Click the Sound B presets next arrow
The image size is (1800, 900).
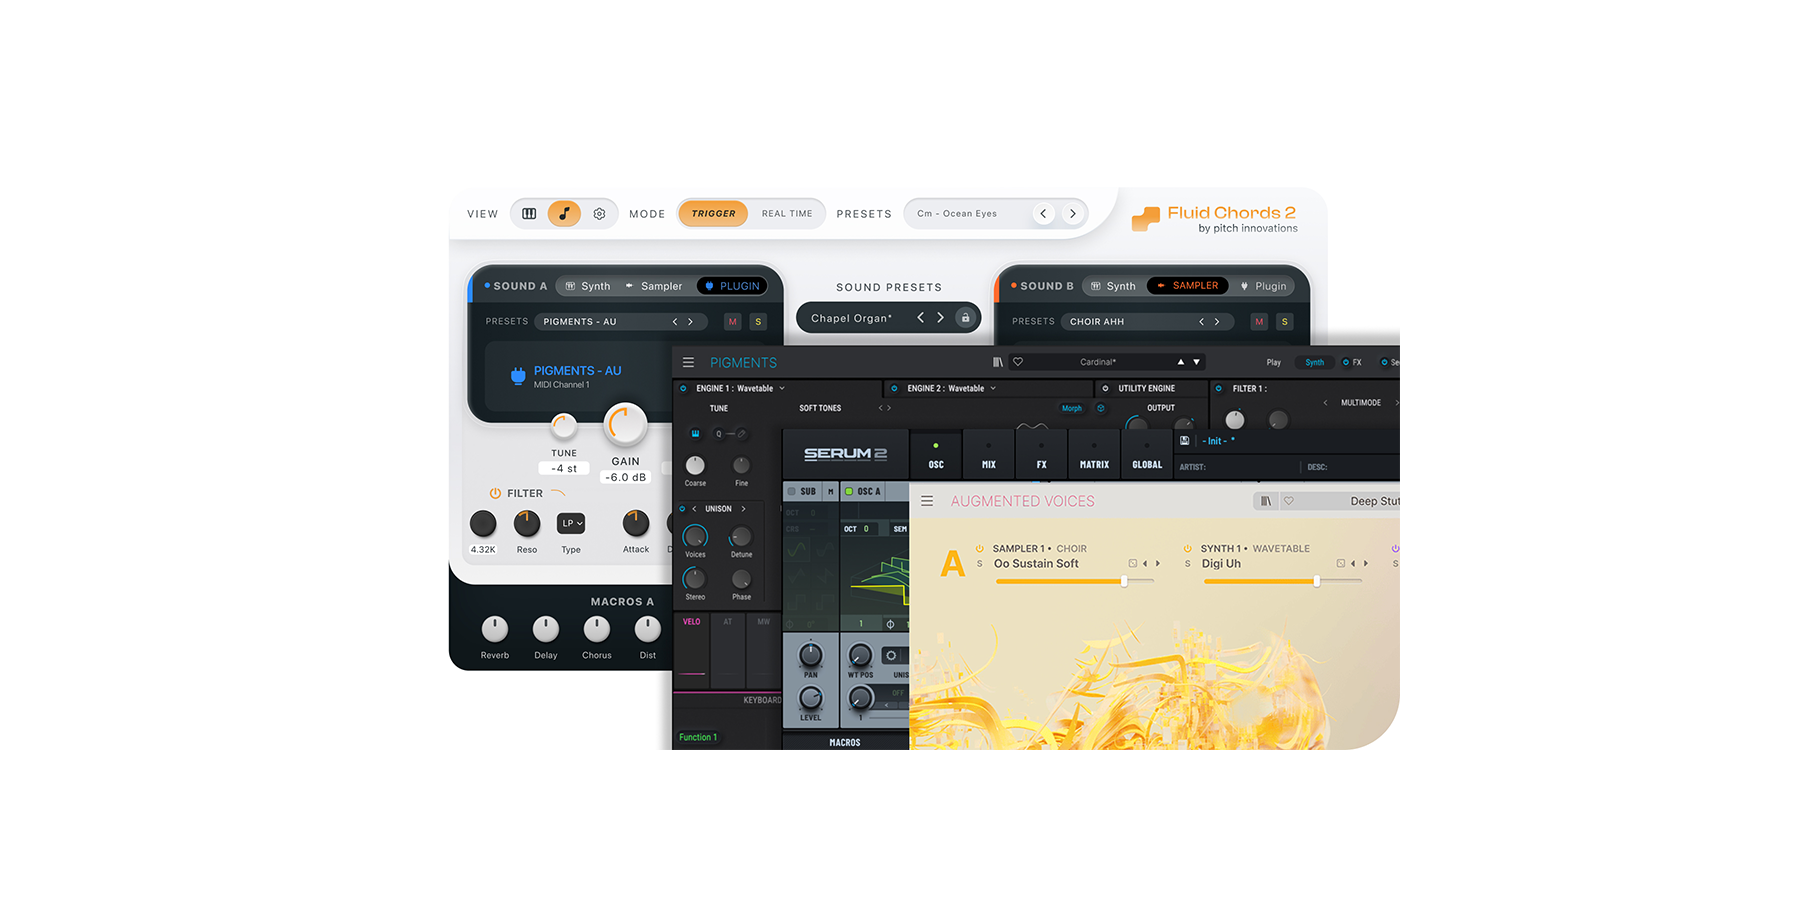pos(1217,322)
